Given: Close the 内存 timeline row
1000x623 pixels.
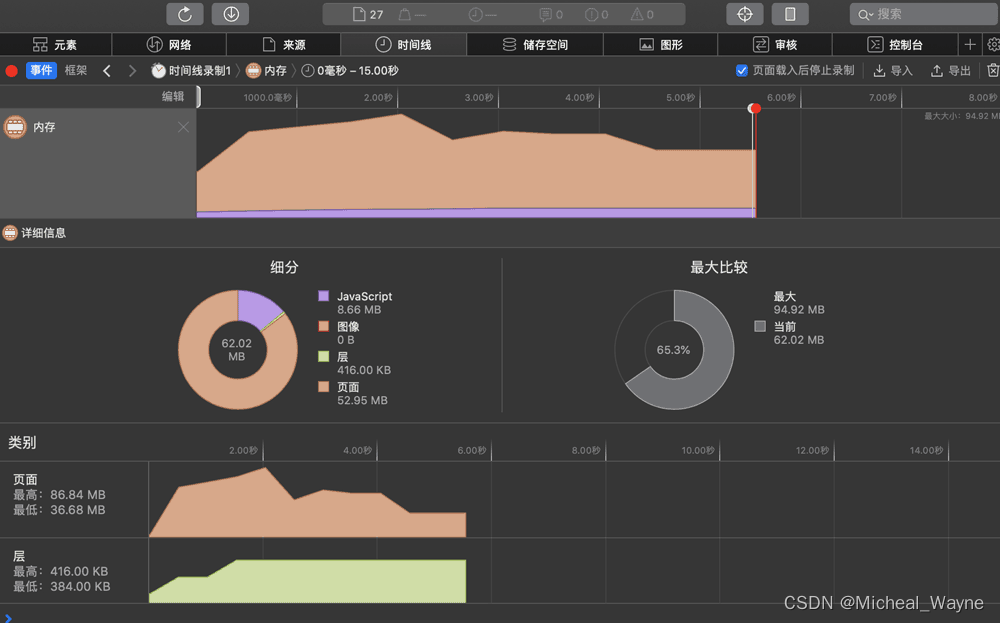Looking at the screenshot, I should coord(183,127).
